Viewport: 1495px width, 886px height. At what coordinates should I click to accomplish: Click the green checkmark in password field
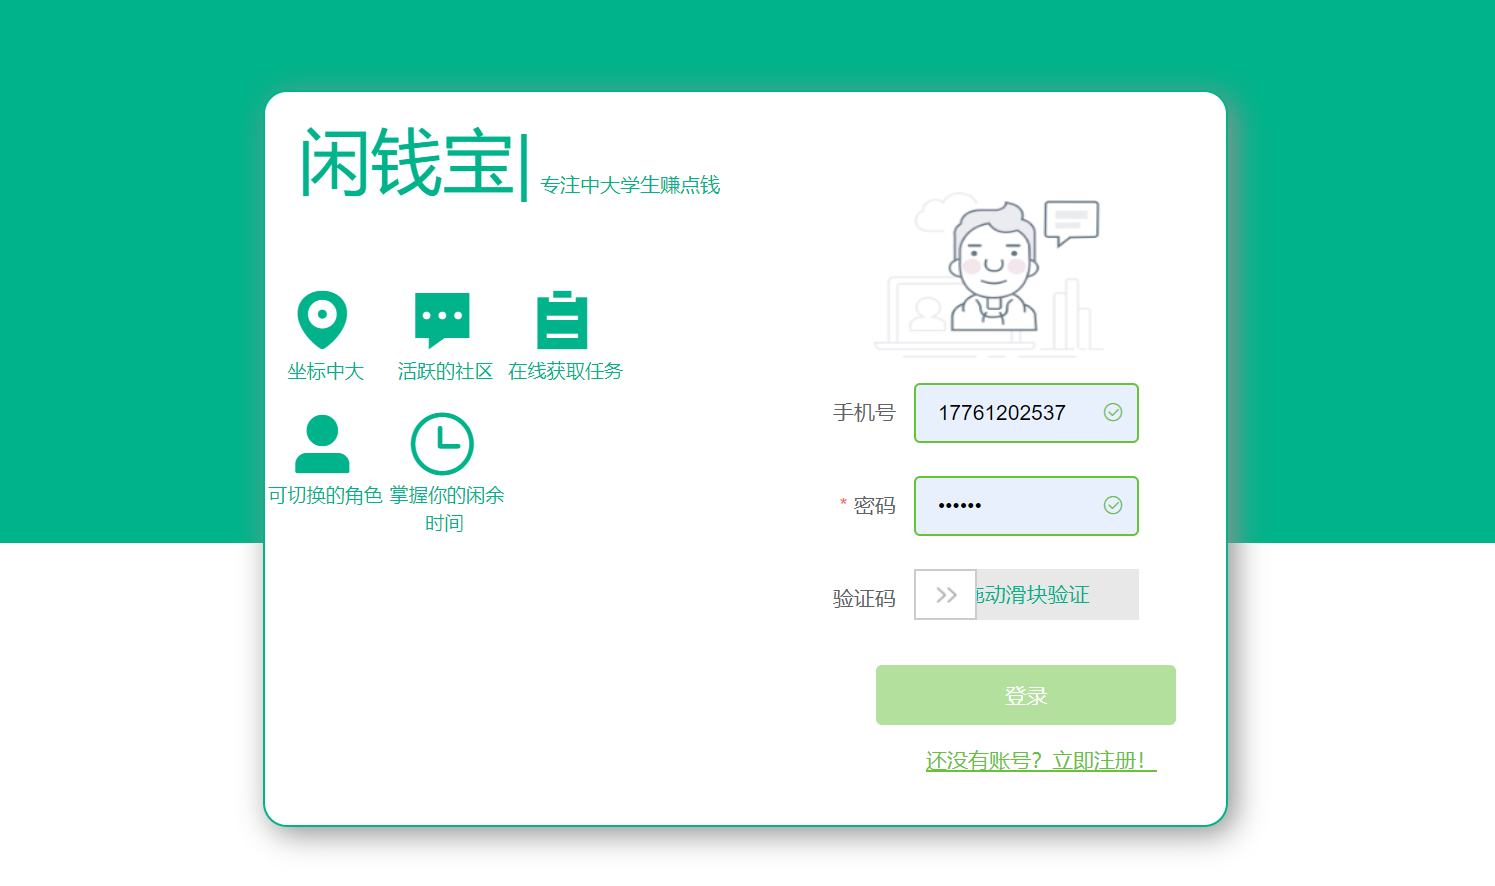coord(1112,506)
